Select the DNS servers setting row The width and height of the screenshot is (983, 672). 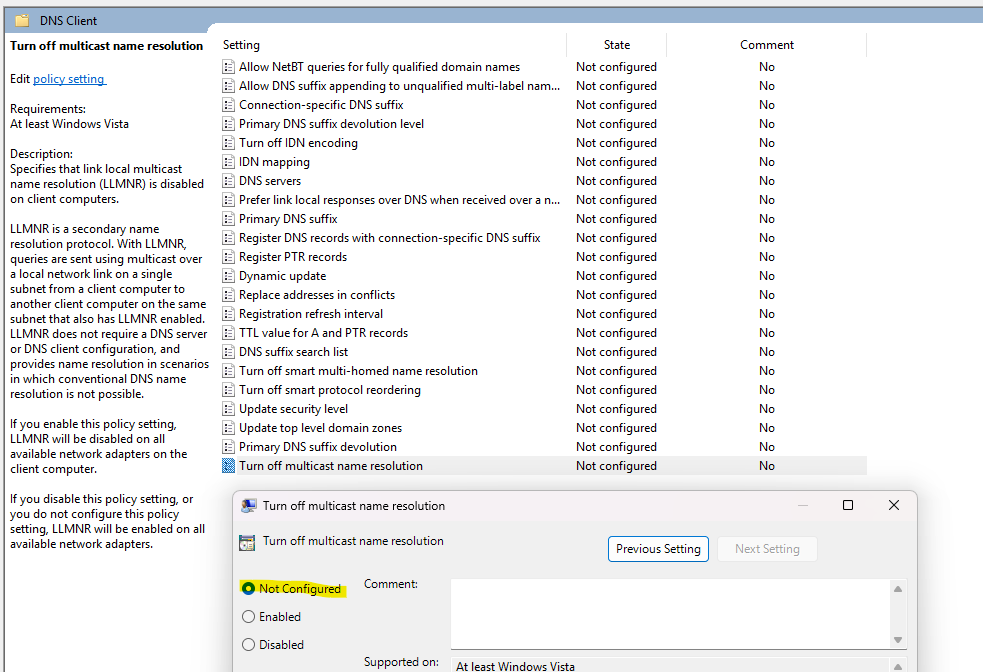point(544,181)
